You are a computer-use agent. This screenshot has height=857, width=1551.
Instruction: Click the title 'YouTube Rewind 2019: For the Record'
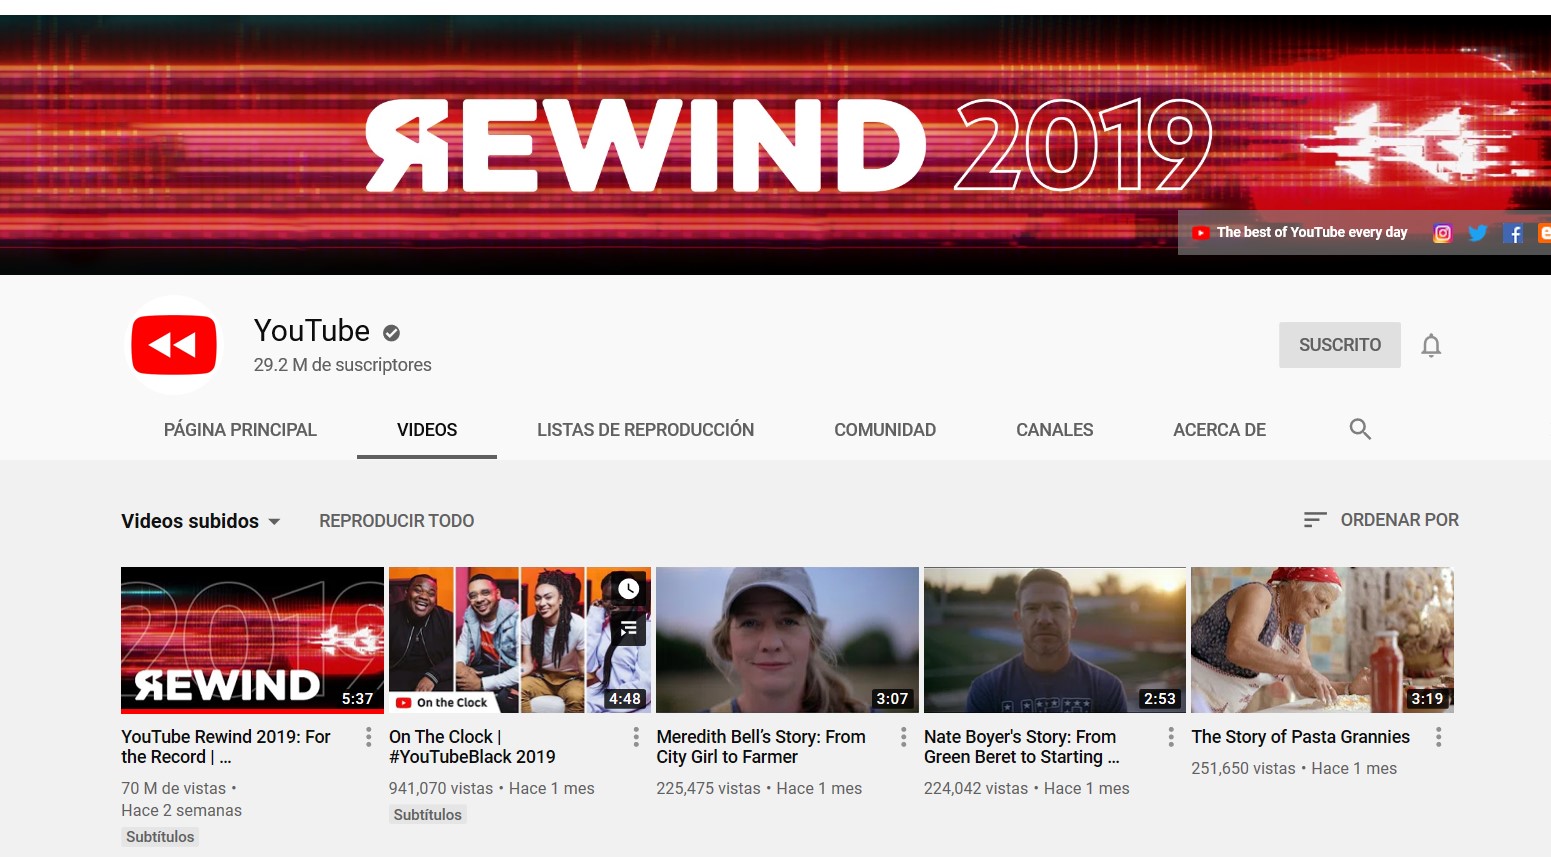point(226,747)
